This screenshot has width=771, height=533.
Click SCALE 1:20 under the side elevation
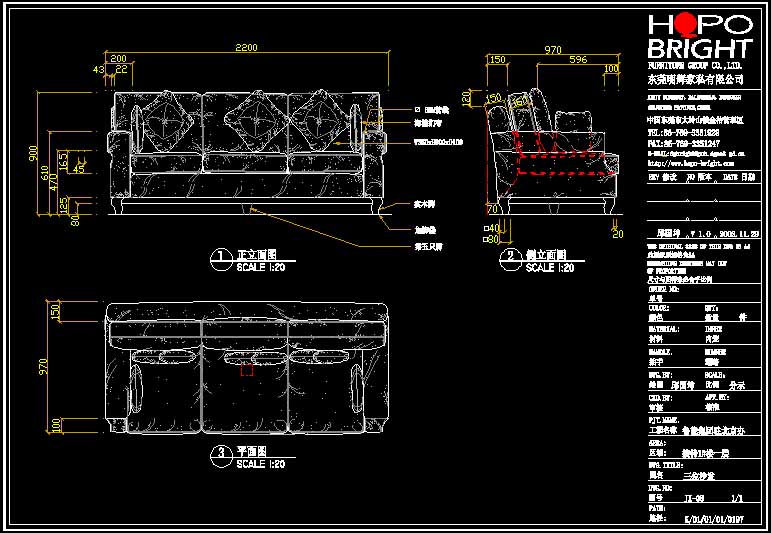pos(550,267)
